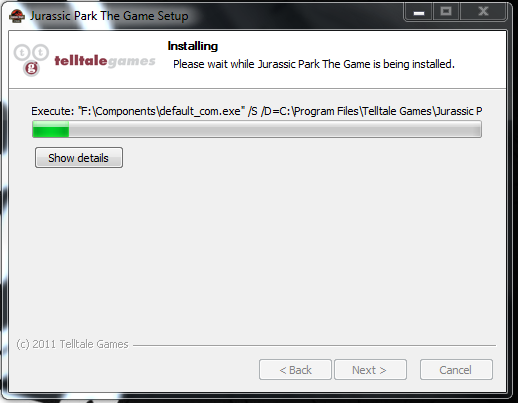Show installation details

pyautogui.click(x=79, y=158)
